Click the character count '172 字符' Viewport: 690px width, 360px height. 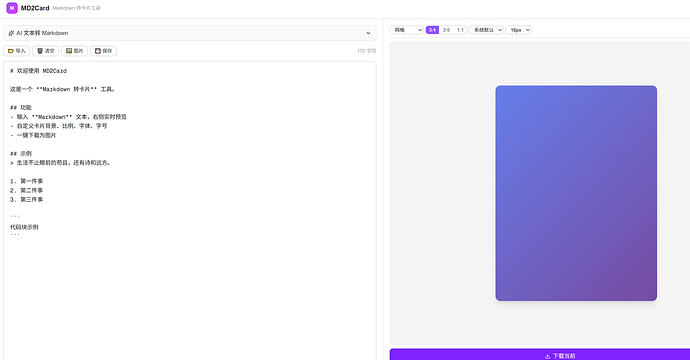(x=367, y=51)
